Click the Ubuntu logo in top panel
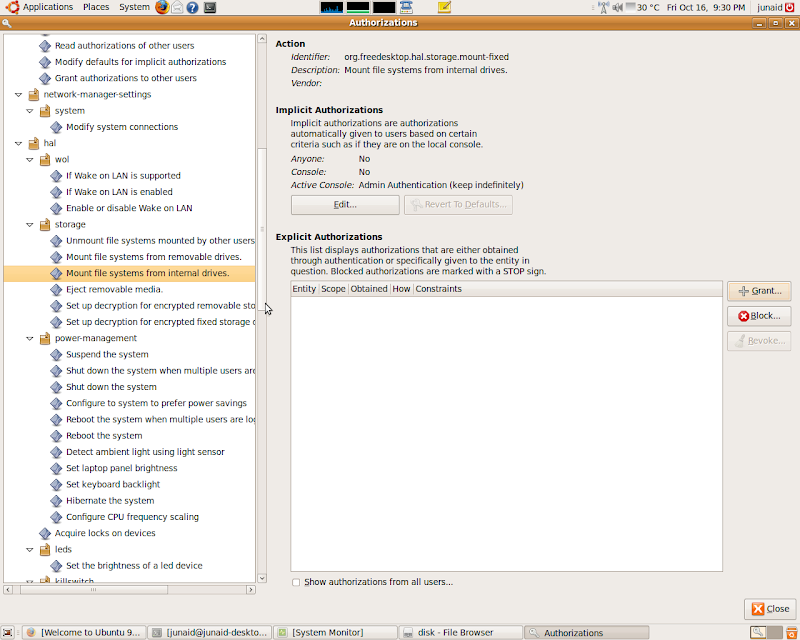The width and height of the screenshot is (800, 640). [12, 7]
